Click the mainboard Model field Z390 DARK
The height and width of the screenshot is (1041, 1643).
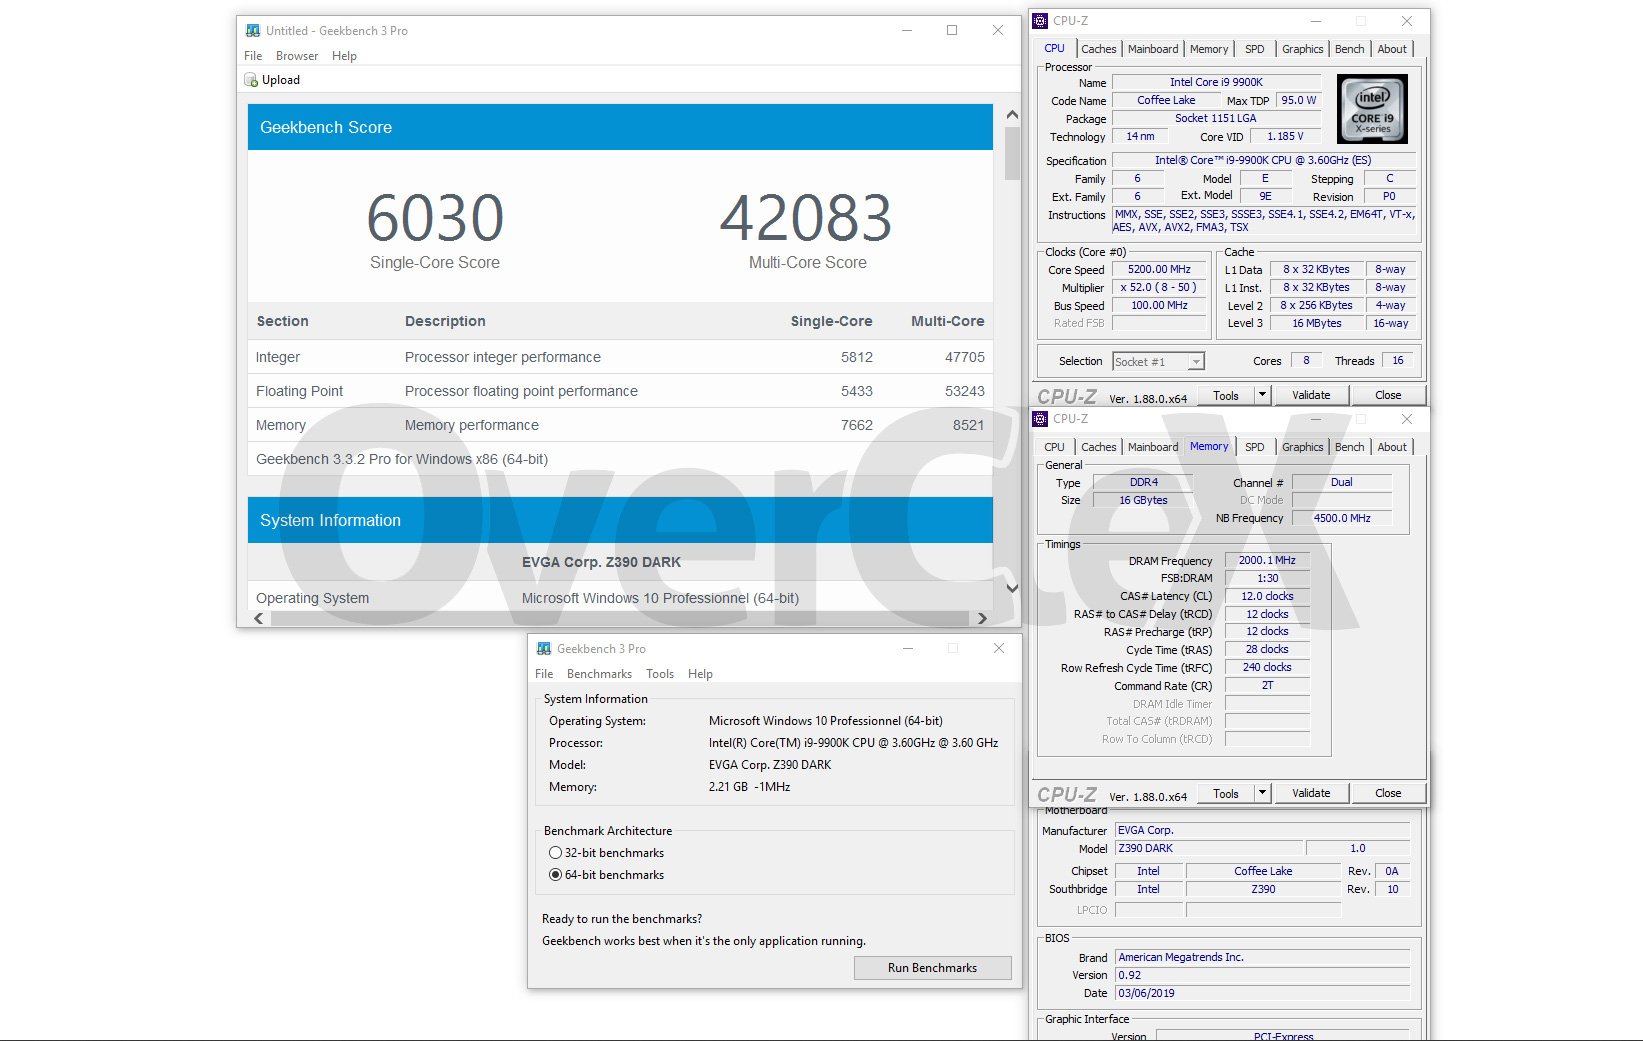[x=1209, y=849]
